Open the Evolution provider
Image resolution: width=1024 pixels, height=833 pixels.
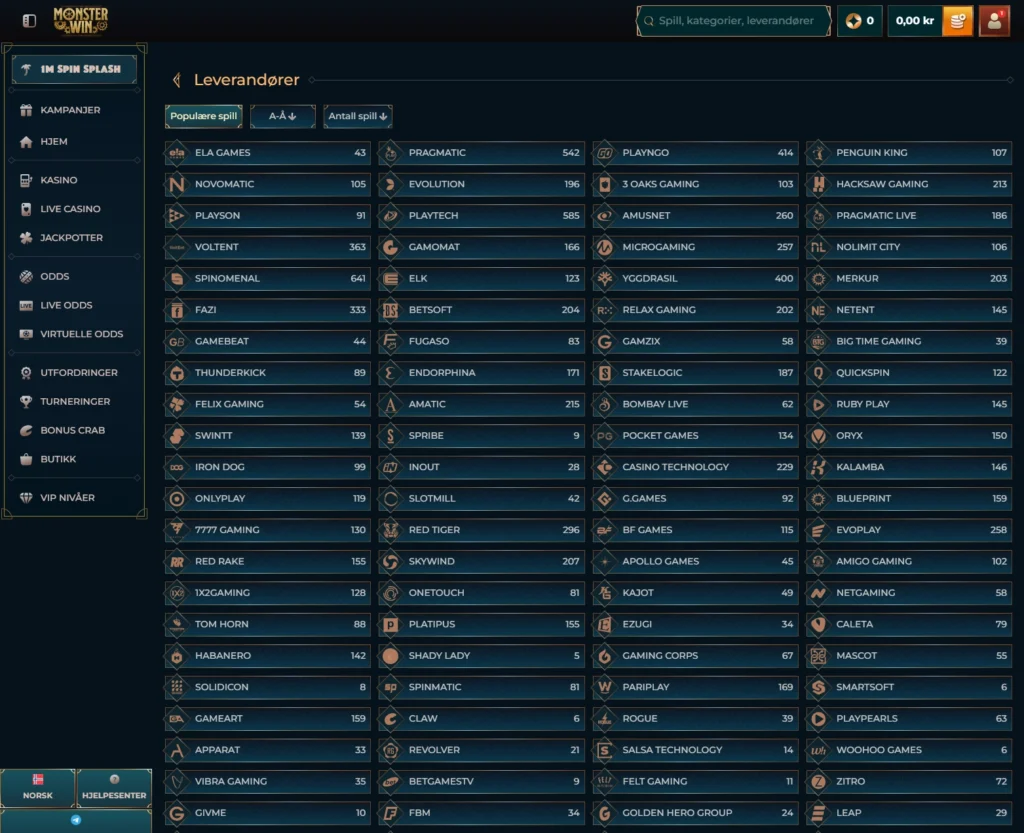coord(481,184)
